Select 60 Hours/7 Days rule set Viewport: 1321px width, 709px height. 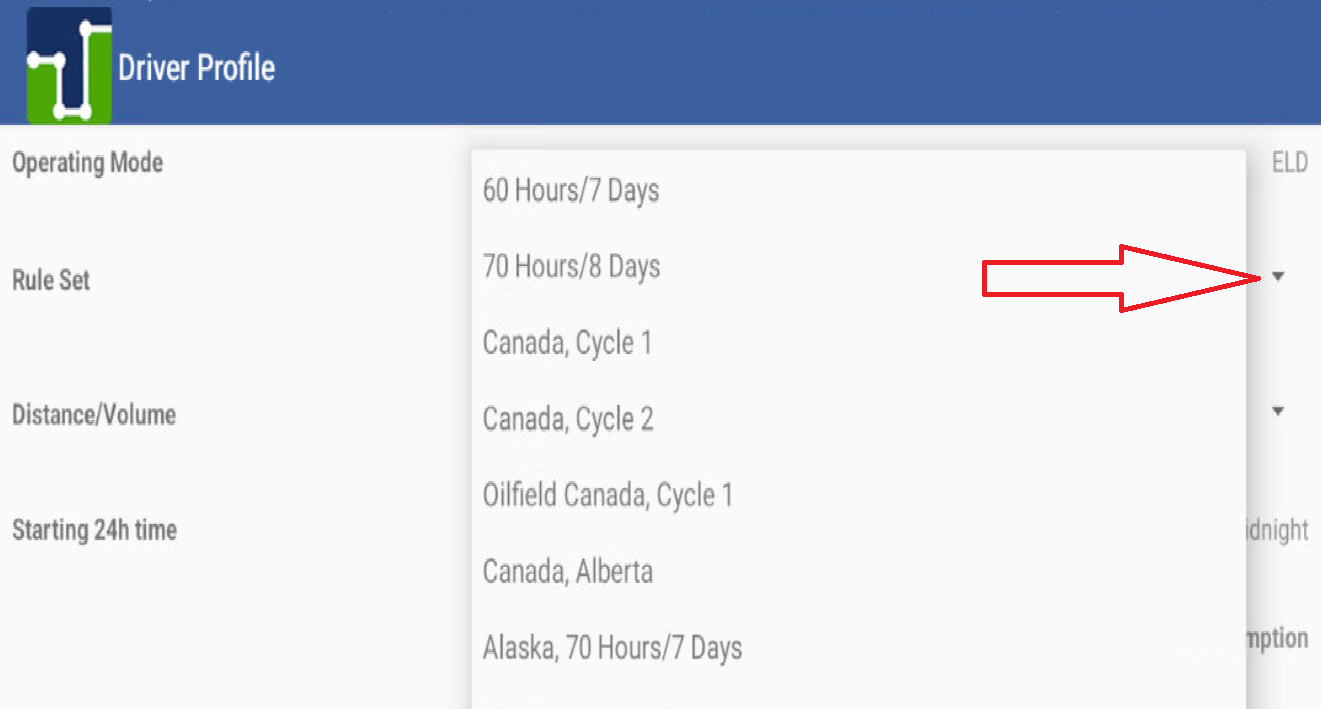coord(571,190)
